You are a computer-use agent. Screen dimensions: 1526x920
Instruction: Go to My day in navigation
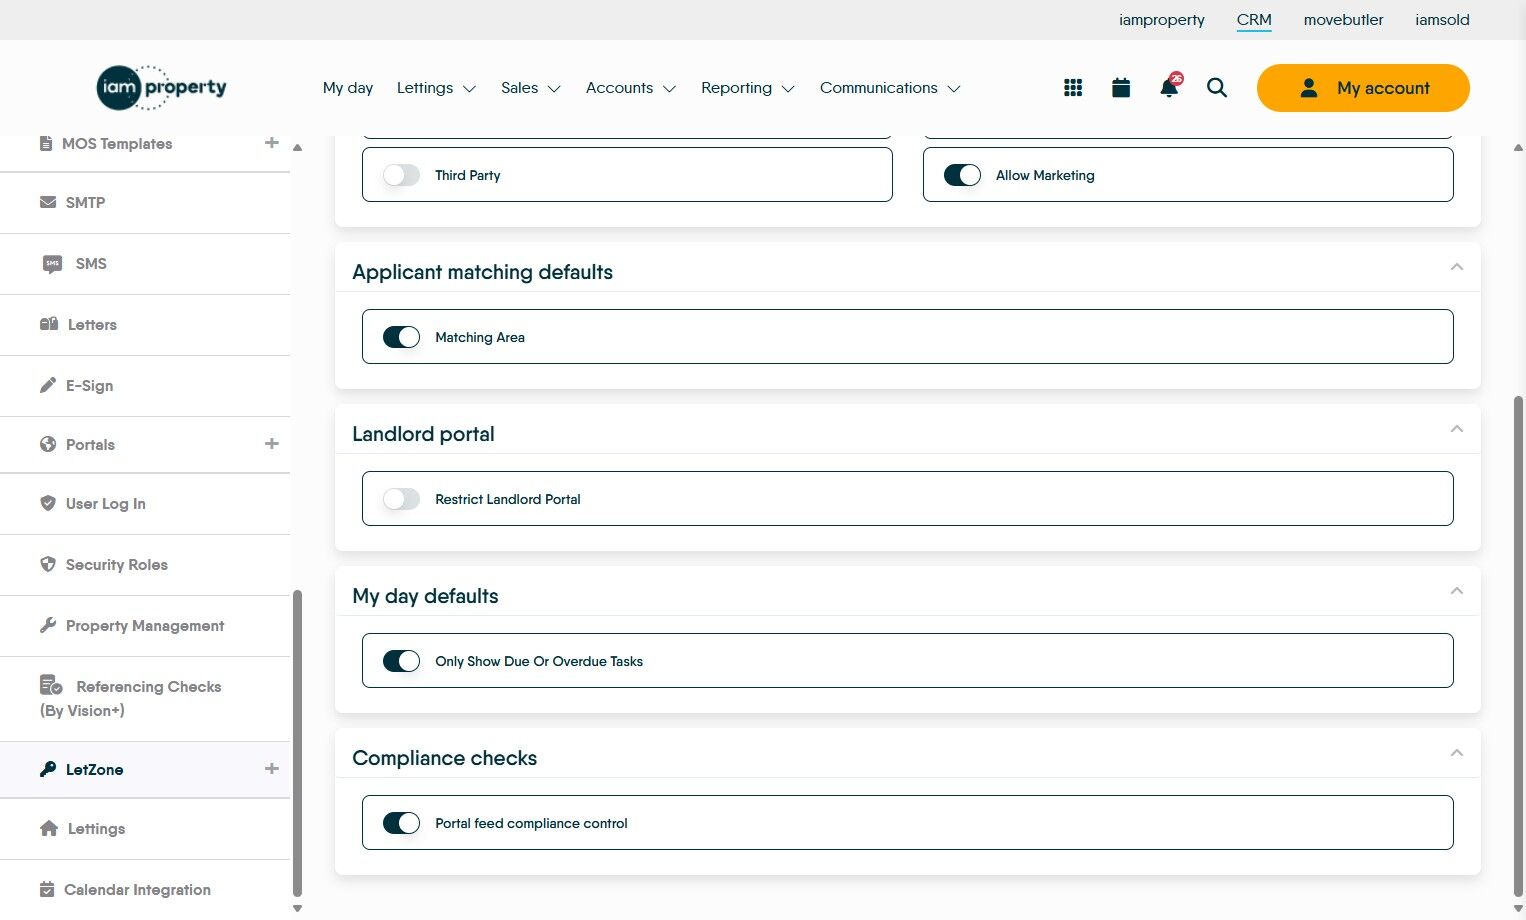click(x=348, y=88)
